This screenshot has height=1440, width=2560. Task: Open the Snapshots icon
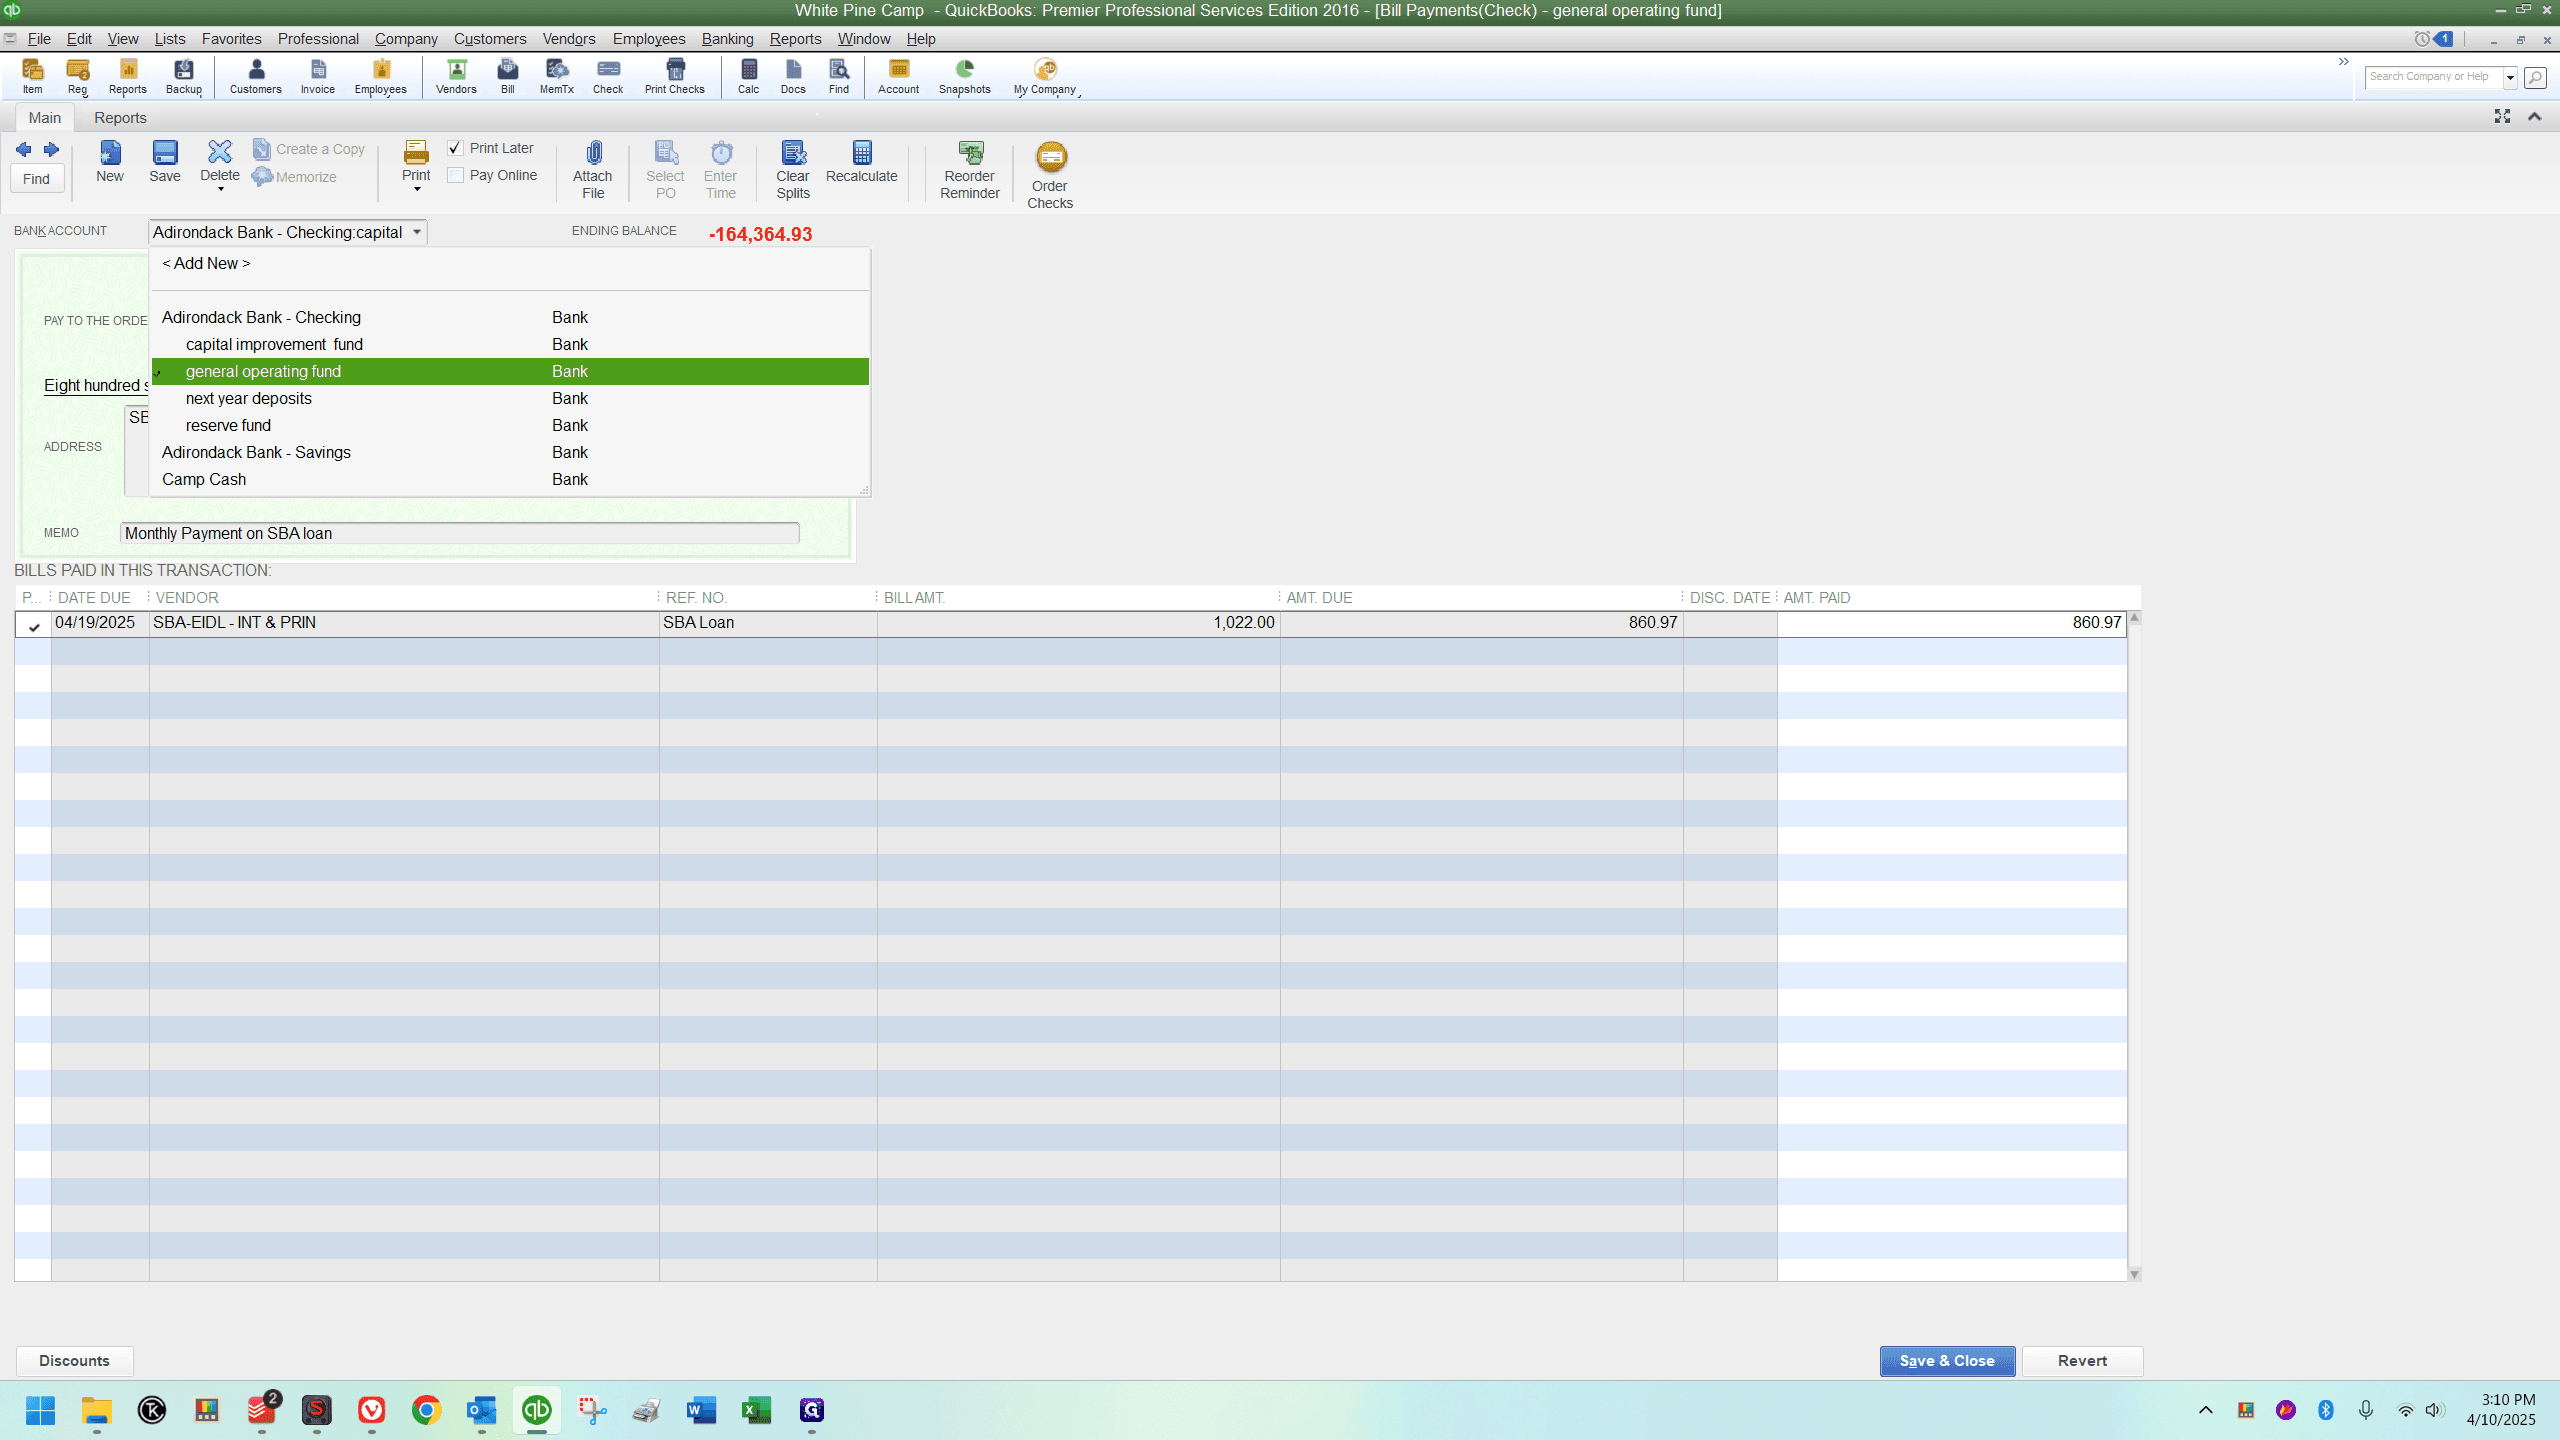[x=965, y=76]
